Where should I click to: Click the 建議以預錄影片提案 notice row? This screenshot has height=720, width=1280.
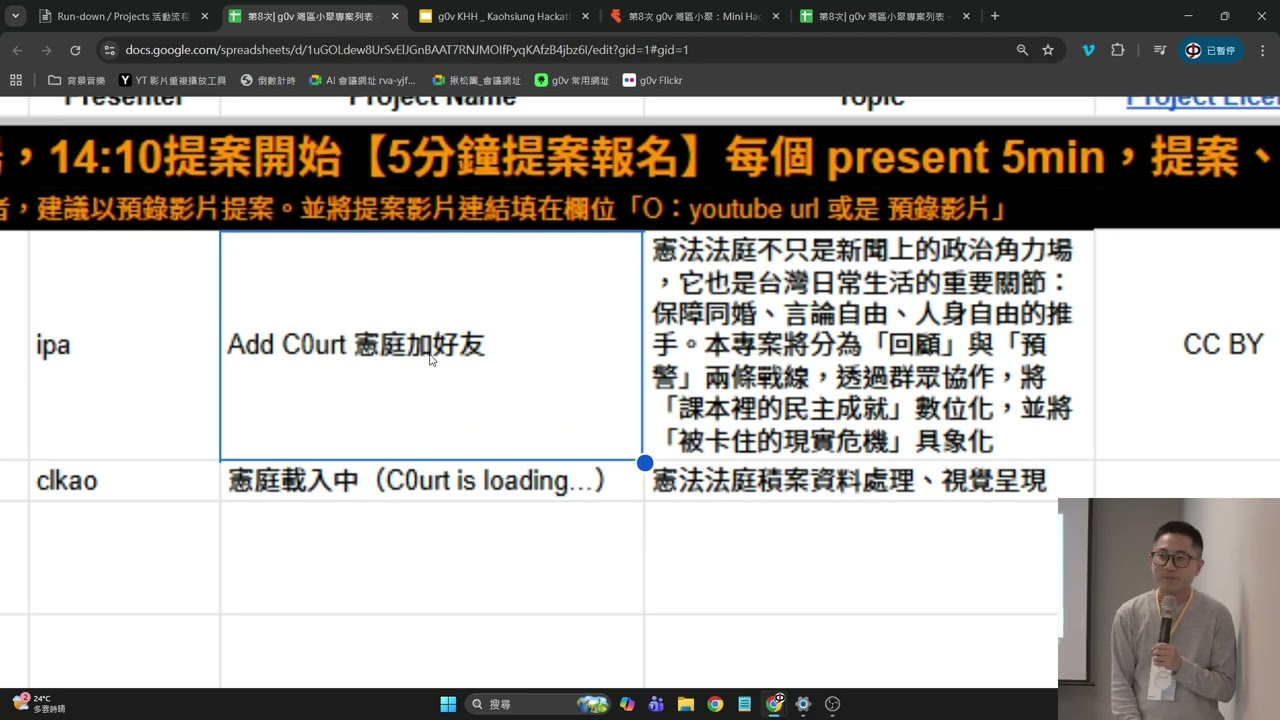(x=640, y=208)
